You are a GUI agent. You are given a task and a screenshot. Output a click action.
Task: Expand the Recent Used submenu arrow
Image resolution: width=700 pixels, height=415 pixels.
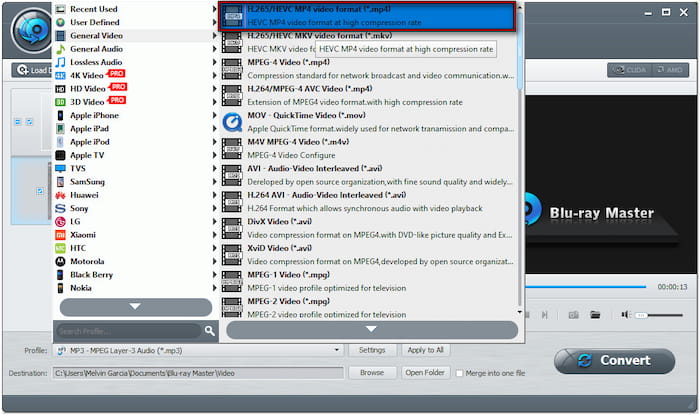coord(214,9)
